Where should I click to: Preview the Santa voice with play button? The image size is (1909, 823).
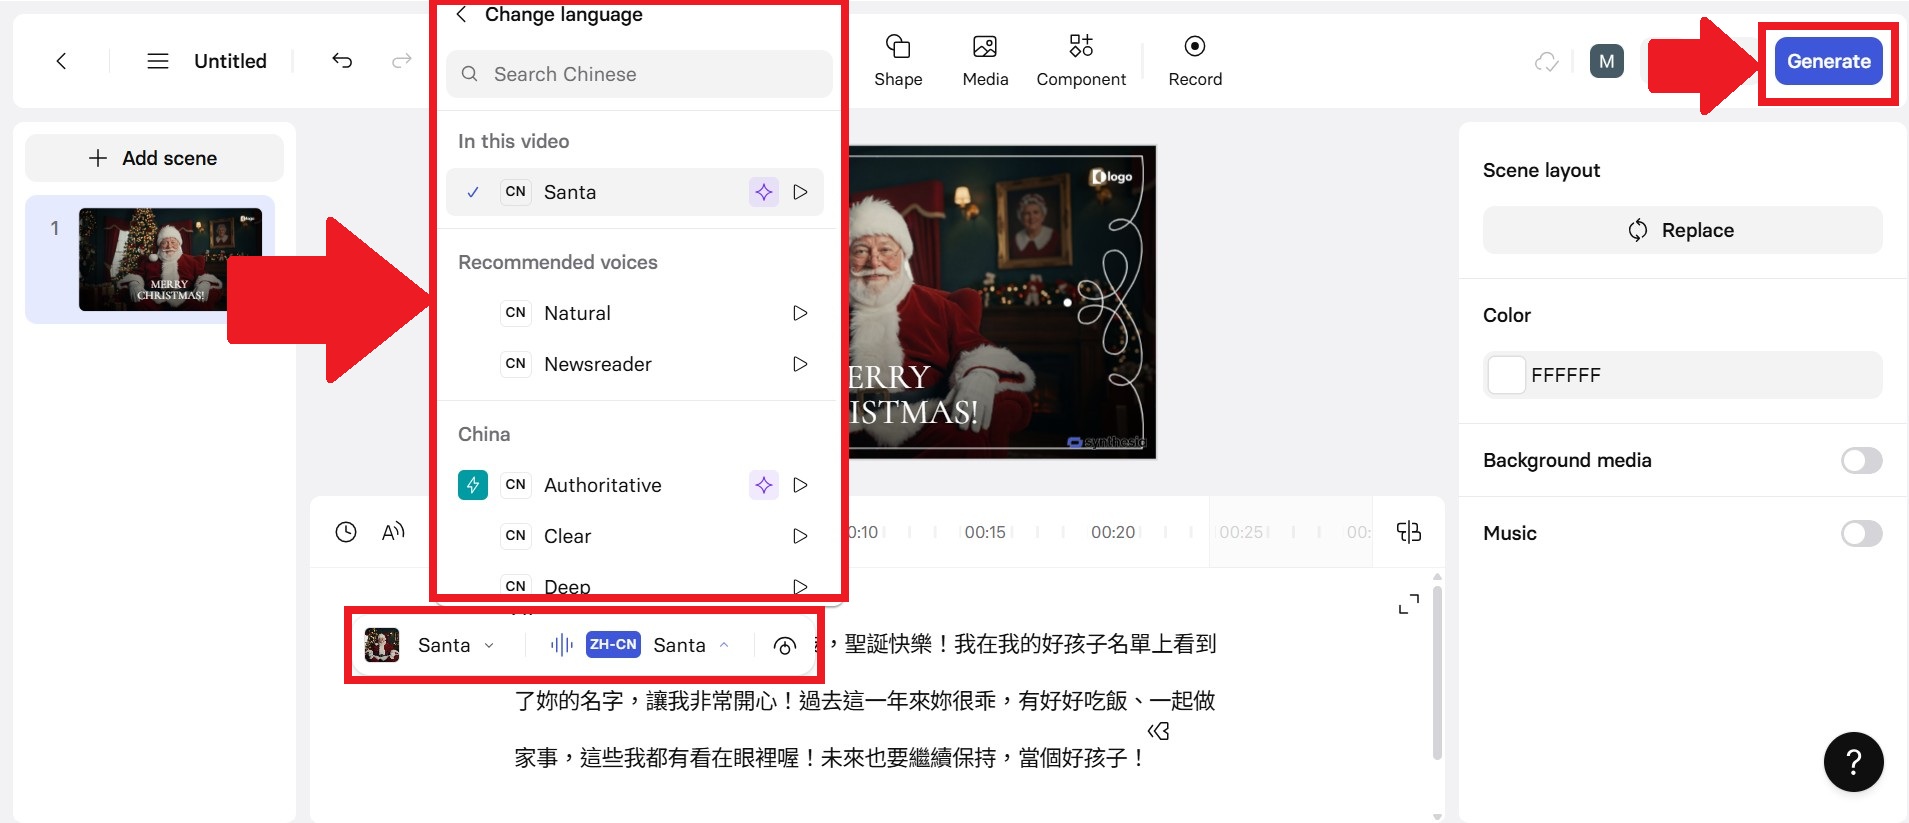800,192
